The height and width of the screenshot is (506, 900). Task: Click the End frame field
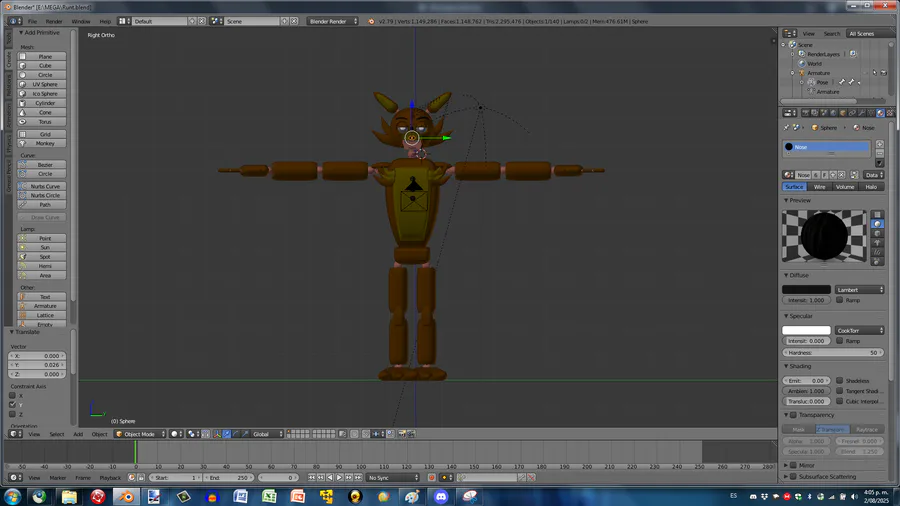click(x=226, y=477)
